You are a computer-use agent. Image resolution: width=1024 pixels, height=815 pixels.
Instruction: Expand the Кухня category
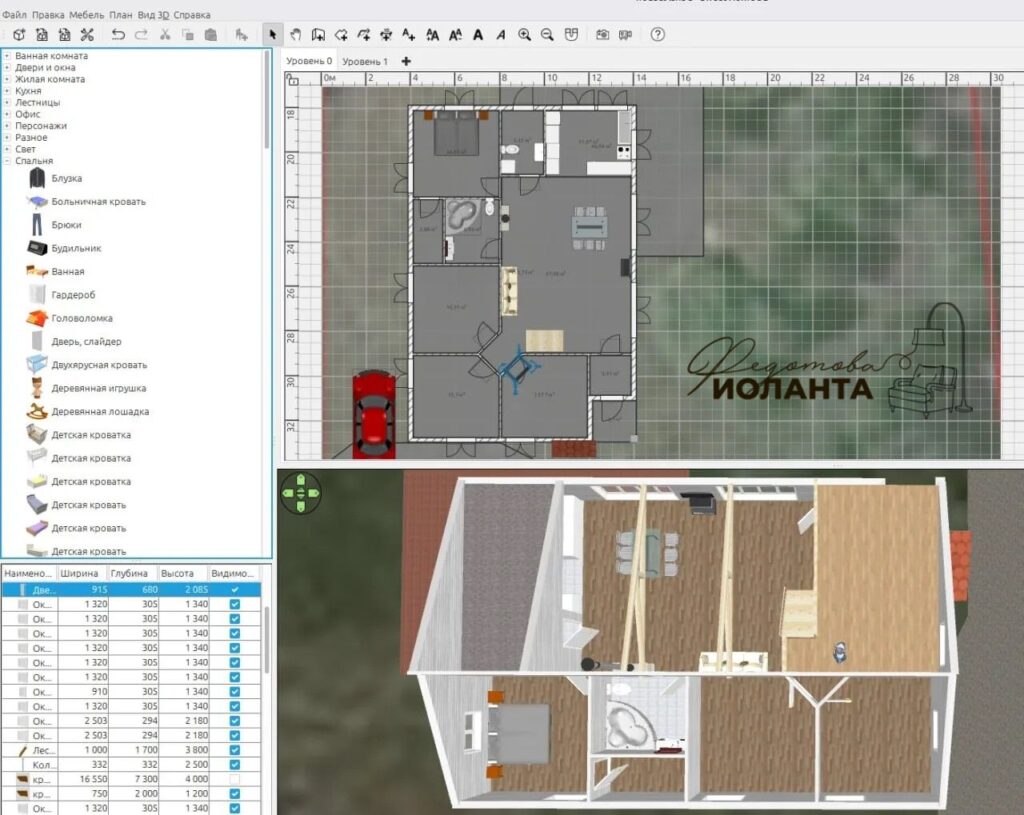pos(7,91)
